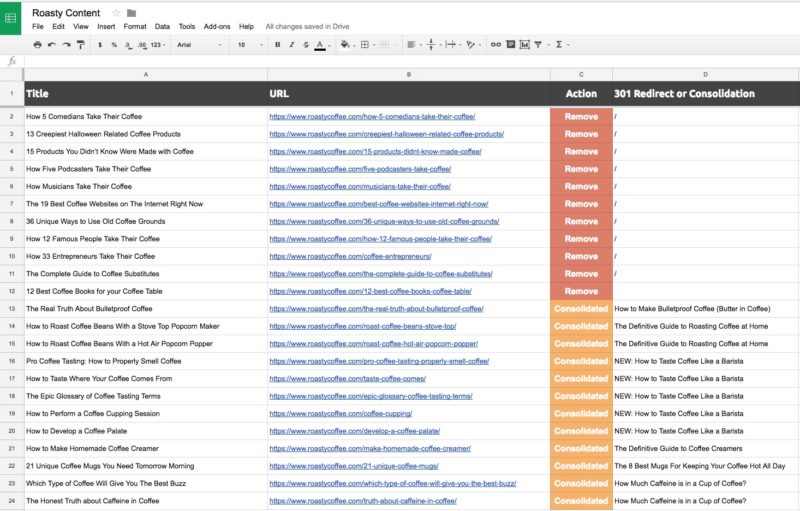
Task: Open the View menu
Action: pos(81,27)
